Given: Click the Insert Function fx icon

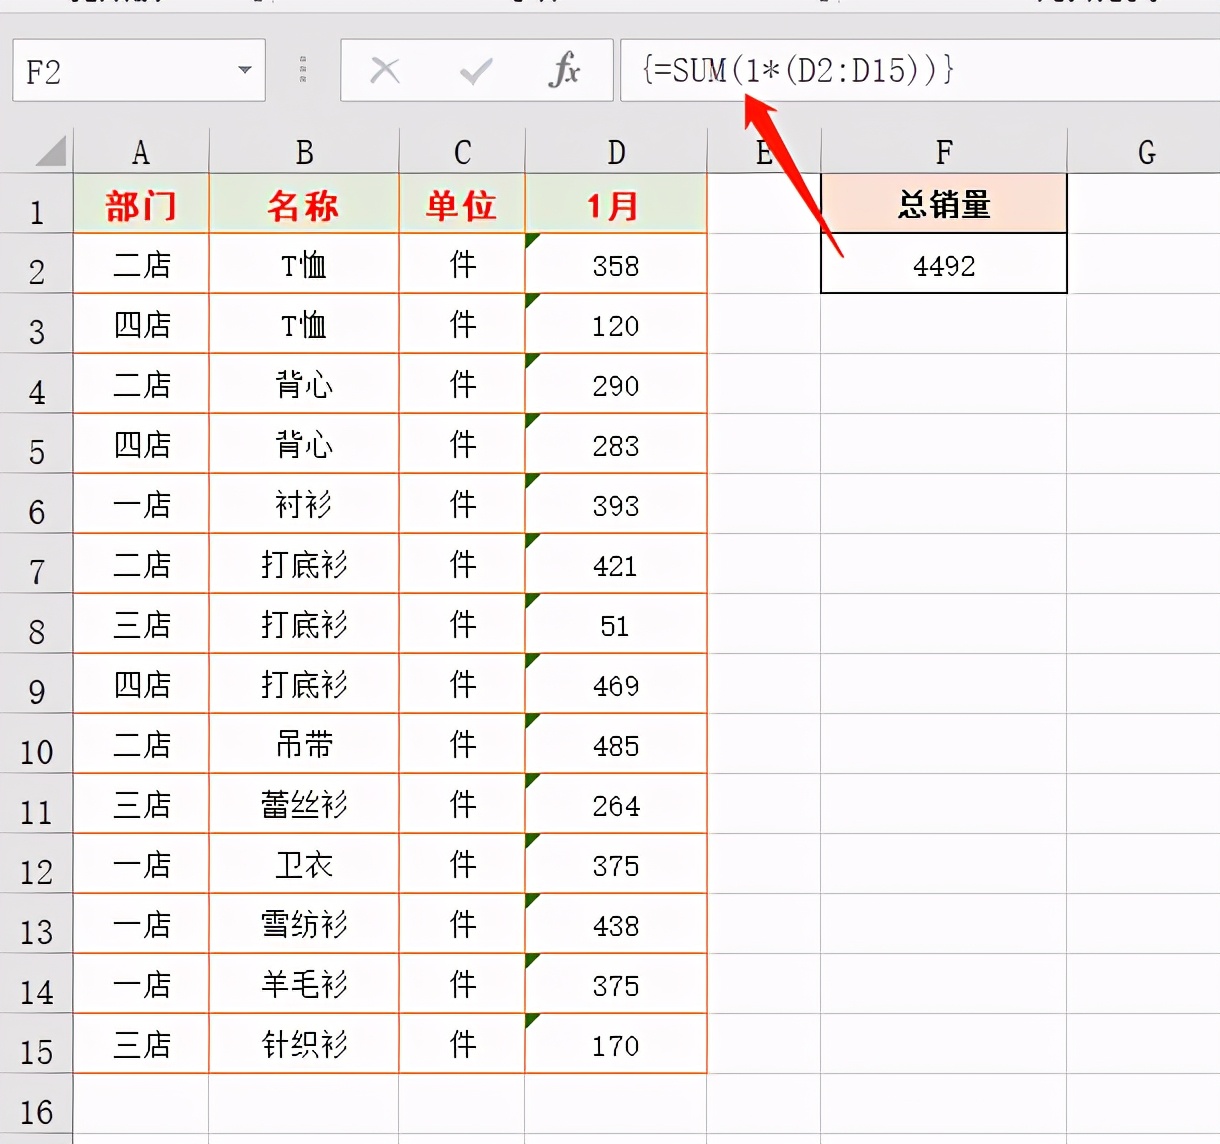Looking at the screenshot, I should 567,70.
